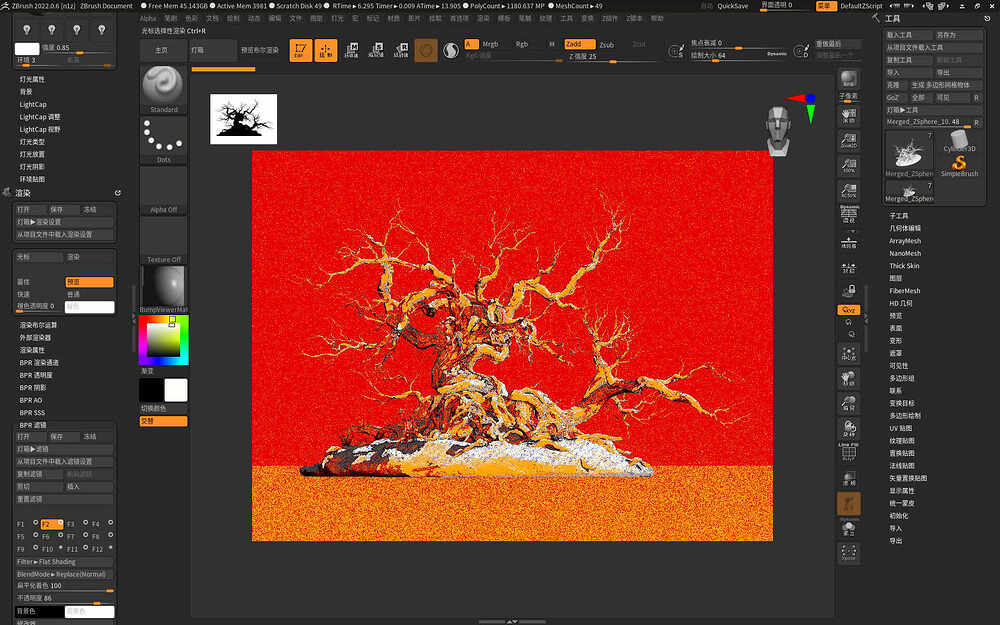Select the Cylinder3D tool thumbnail
Viewport: 1000px width, 625px height.
pos(959,142)
